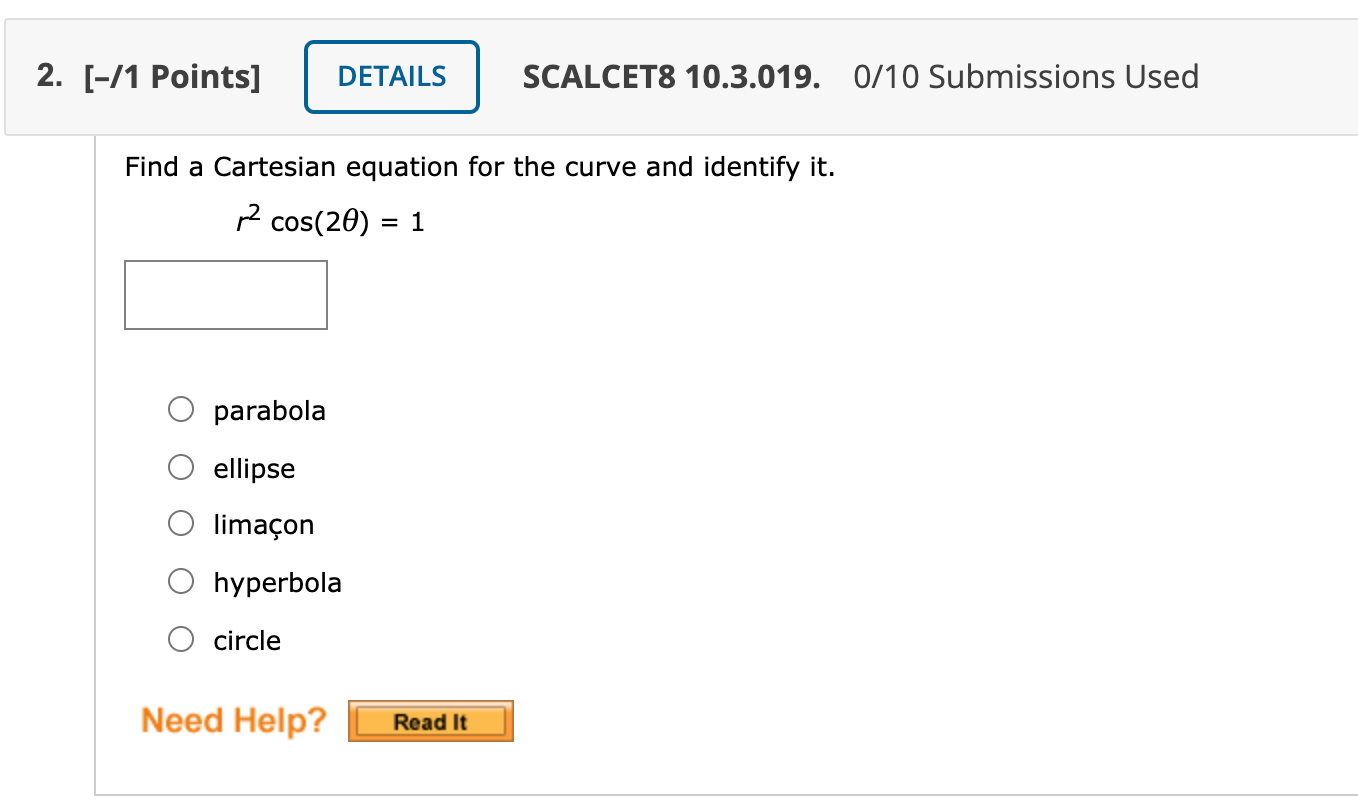The image size is (1358, 810).
Task: Click the hyperbola option text label
Action: 278,582
